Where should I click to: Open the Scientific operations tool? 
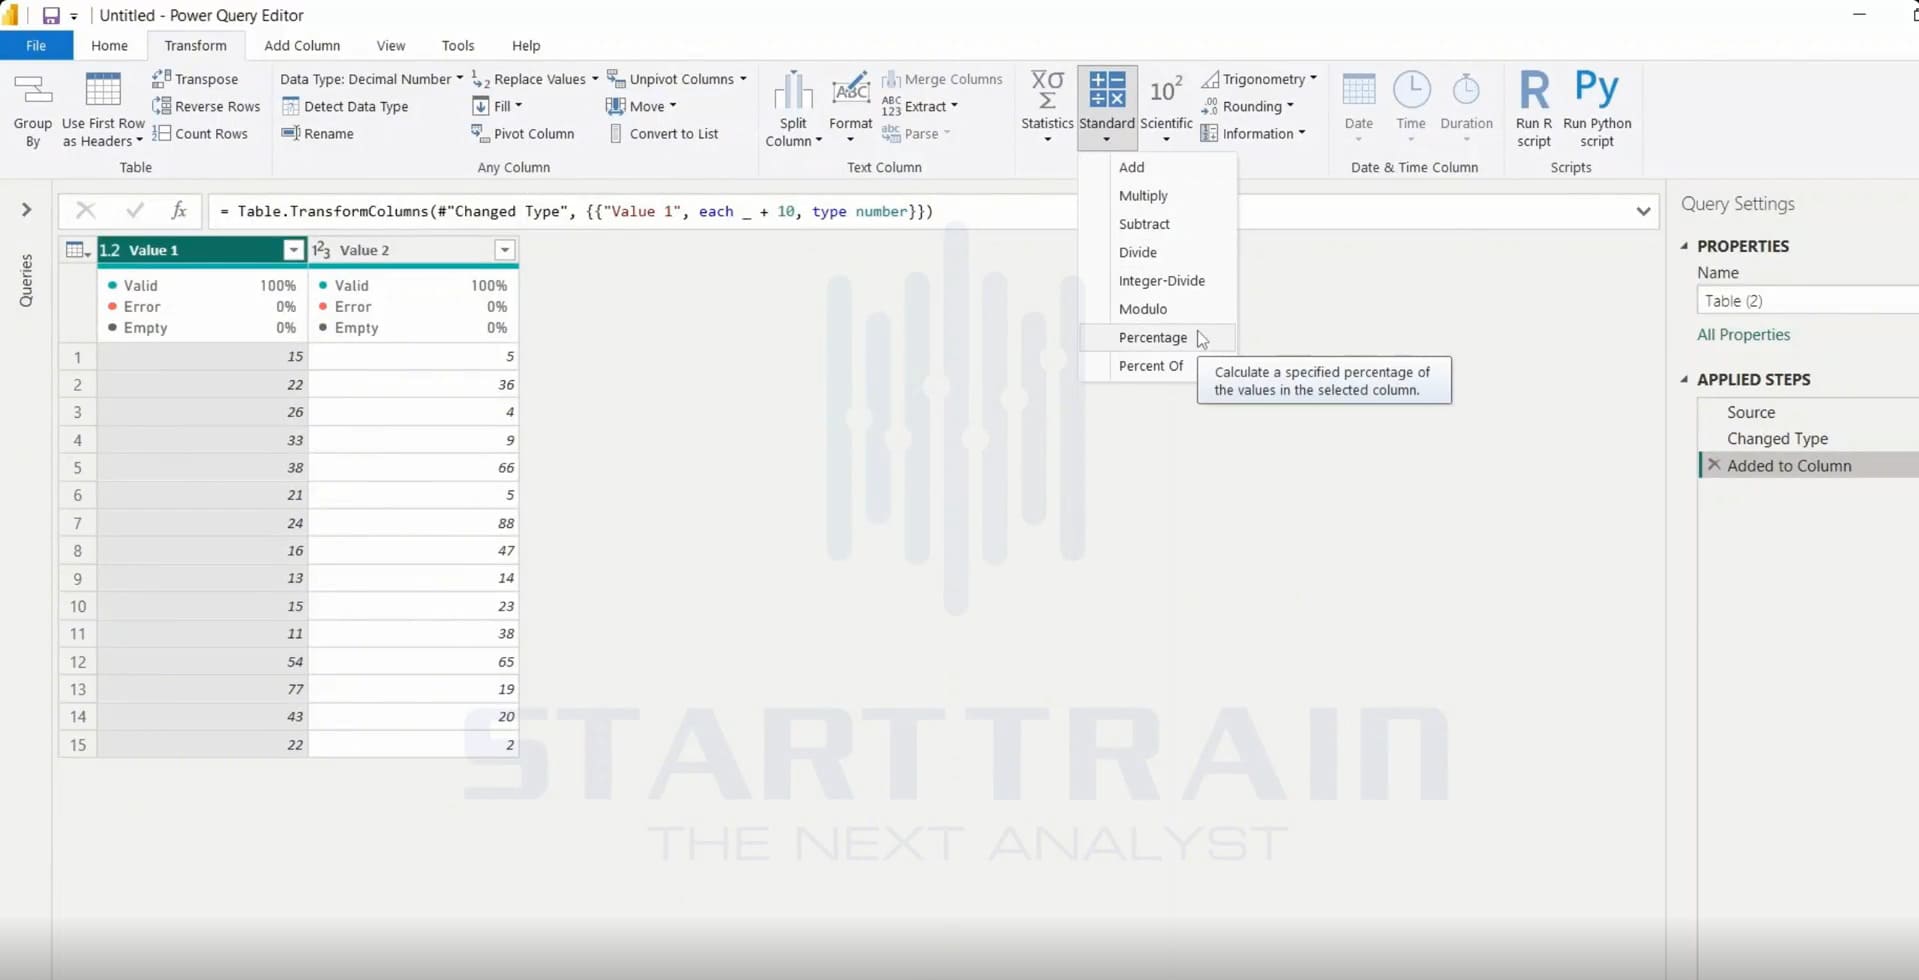click(x=1166, y=106)
